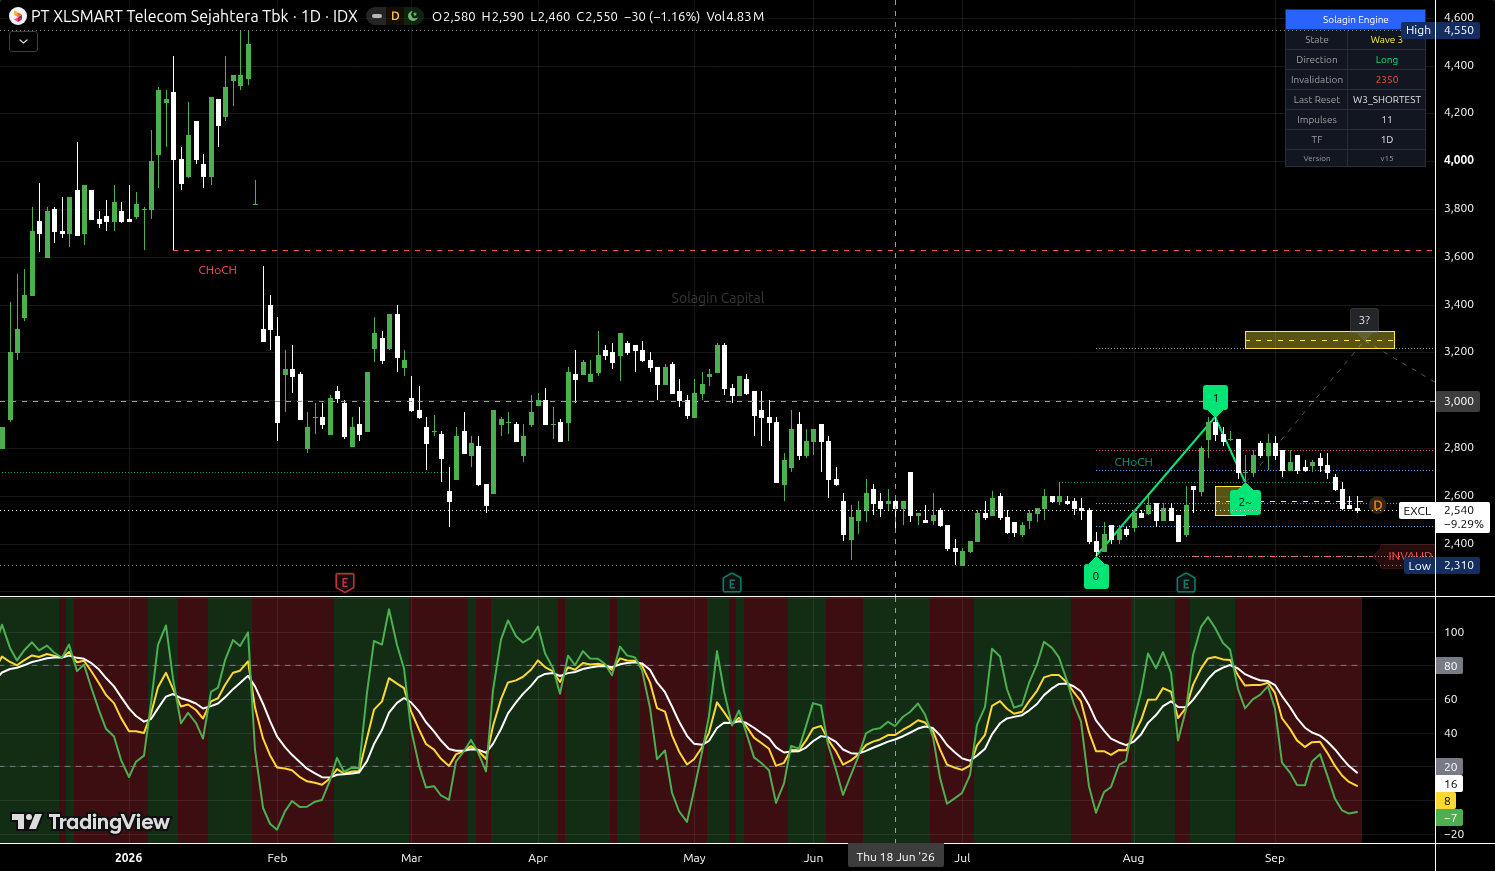This screenshot has width=1495, height=871.
Task: Open the teal earnings E marker near August
Action: (1186, 582)
